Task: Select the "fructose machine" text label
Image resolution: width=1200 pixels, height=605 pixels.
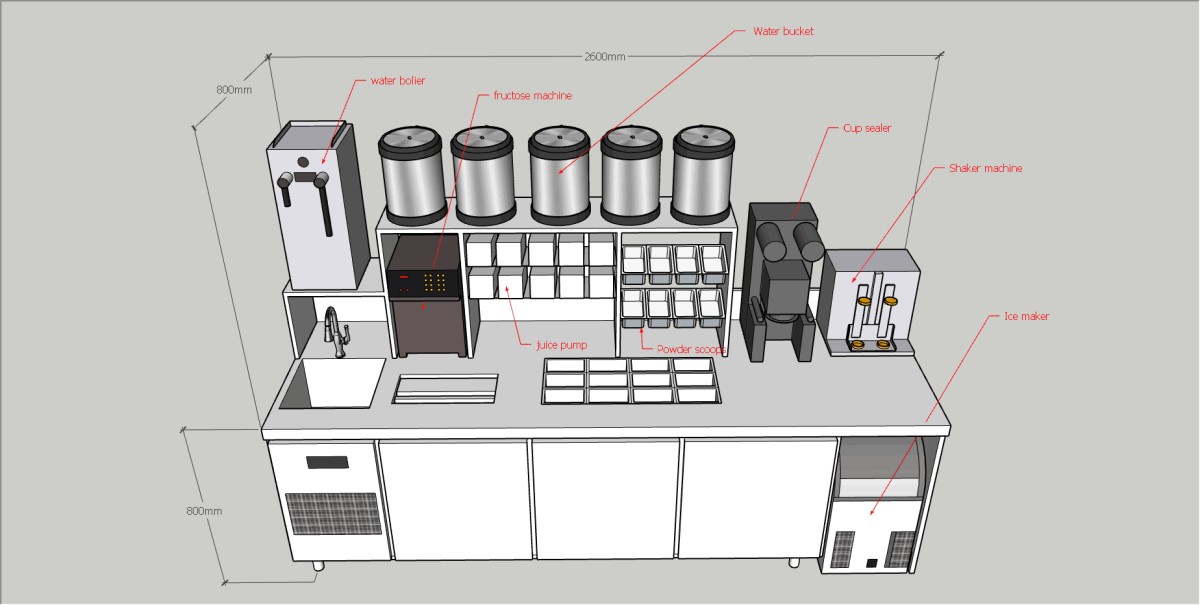Action: (x=532, y=96)
